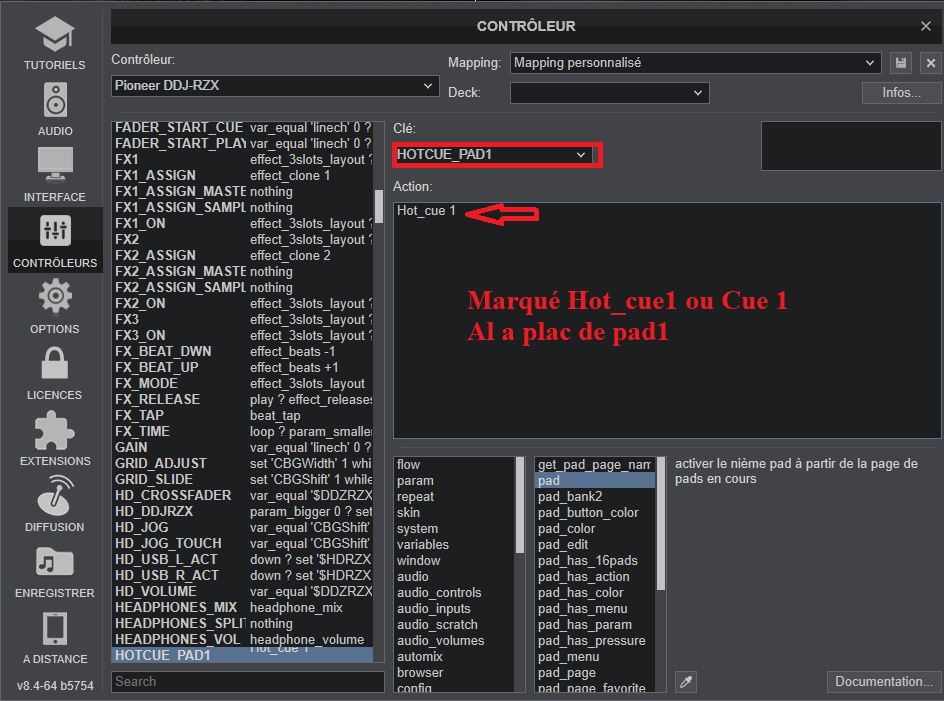Screen dimensions: 944x701
Task: Open the Extensions puzzle section
Action: 54,439
